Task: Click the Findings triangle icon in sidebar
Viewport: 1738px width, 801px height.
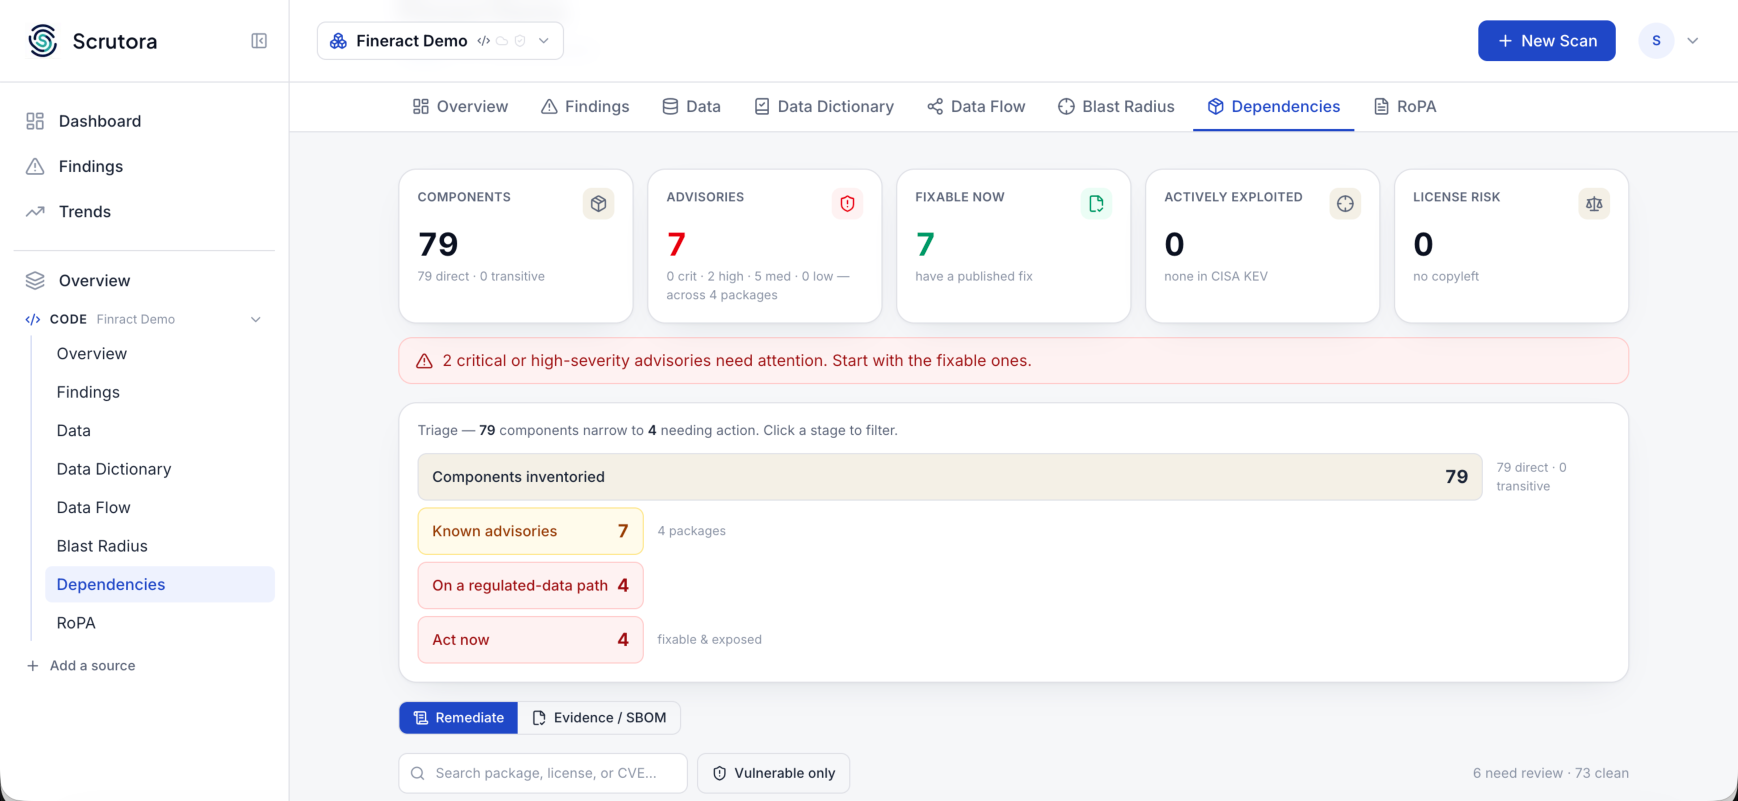Action: [x=35, y=167]
